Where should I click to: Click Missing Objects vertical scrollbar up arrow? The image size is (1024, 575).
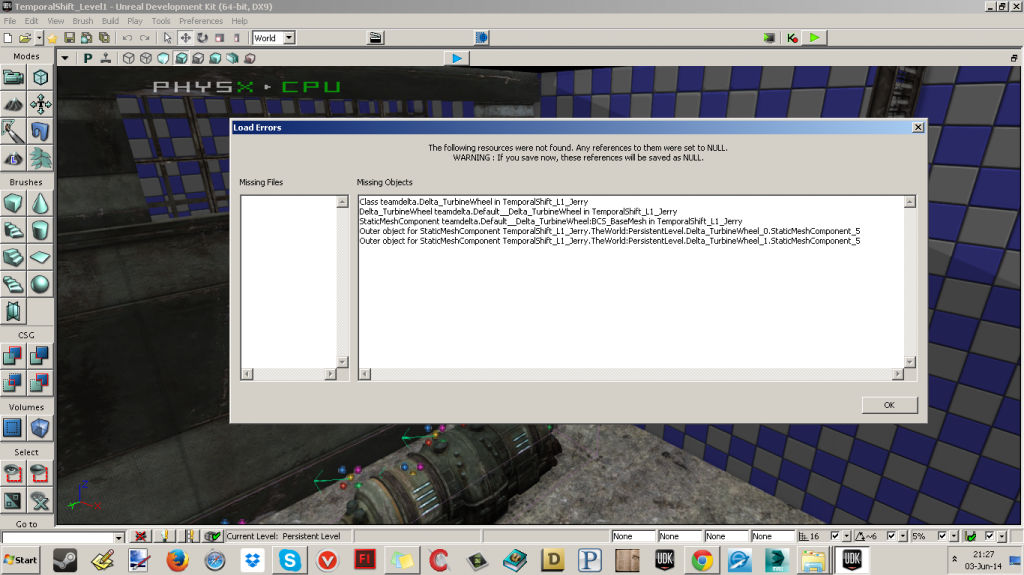tap(910, 202)
